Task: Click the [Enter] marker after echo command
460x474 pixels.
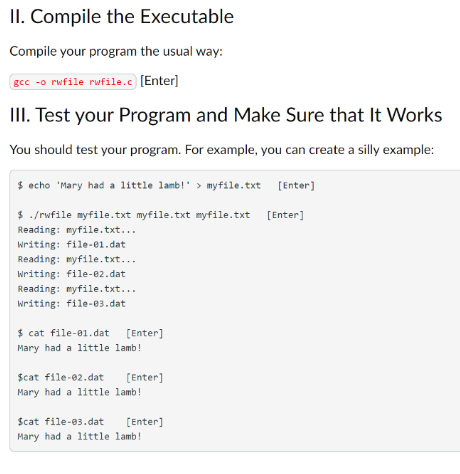Action: point(296,185)
